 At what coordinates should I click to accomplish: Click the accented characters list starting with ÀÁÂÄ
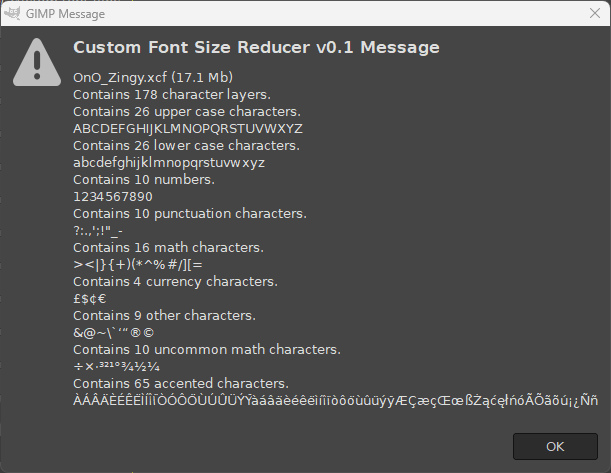point(336,400)
